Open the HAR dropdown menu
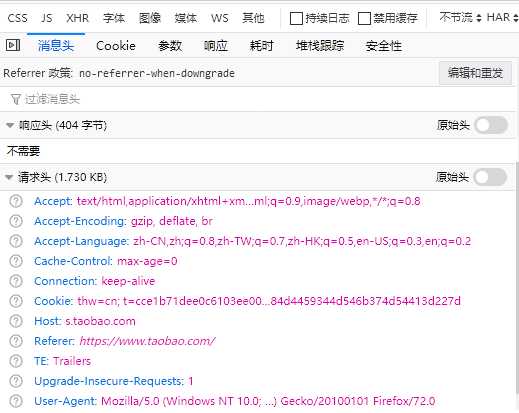The width and height of the screenshot is (519, 413). pyautogui.click(x=502, y=17)
